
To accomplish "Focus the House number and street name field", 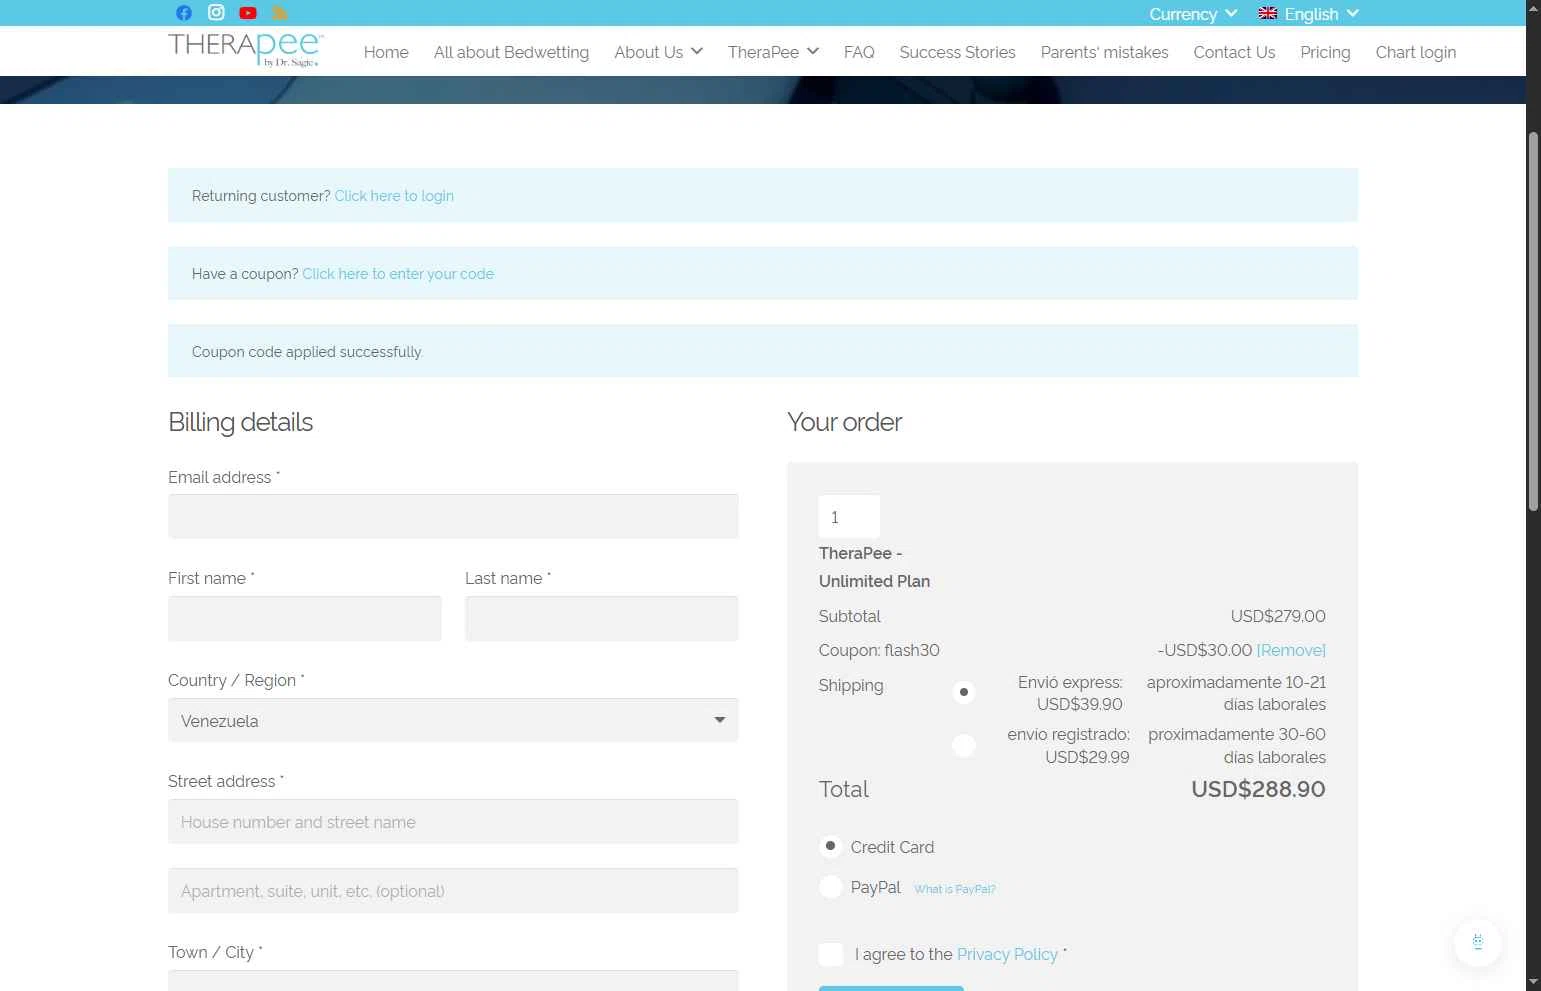I will click(453, 821).
